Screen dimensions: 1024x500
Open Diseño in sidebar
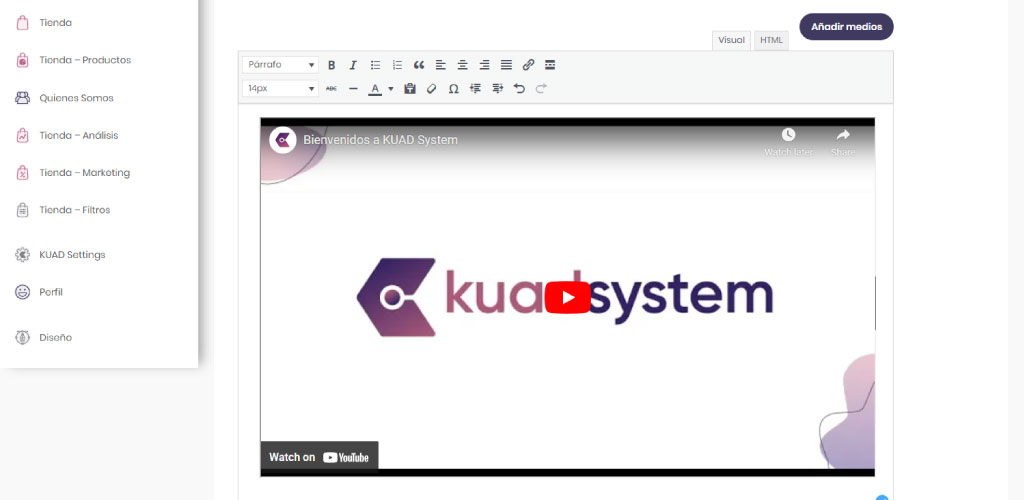coord(56,337)
